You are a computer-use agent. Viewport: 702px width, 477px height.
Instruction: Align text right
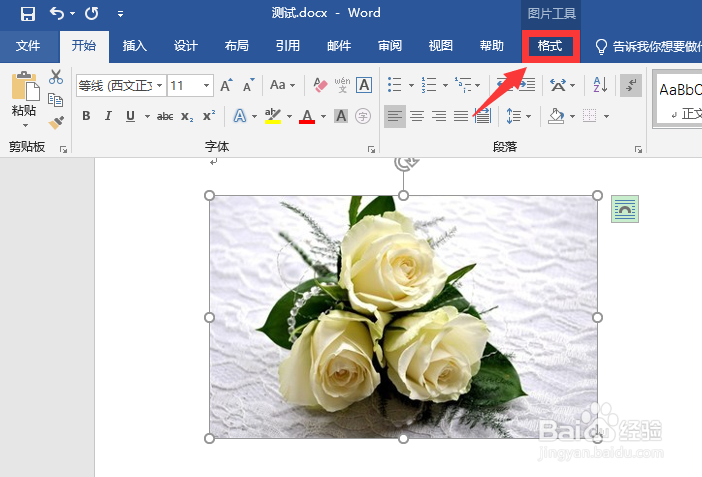point(439,116)
